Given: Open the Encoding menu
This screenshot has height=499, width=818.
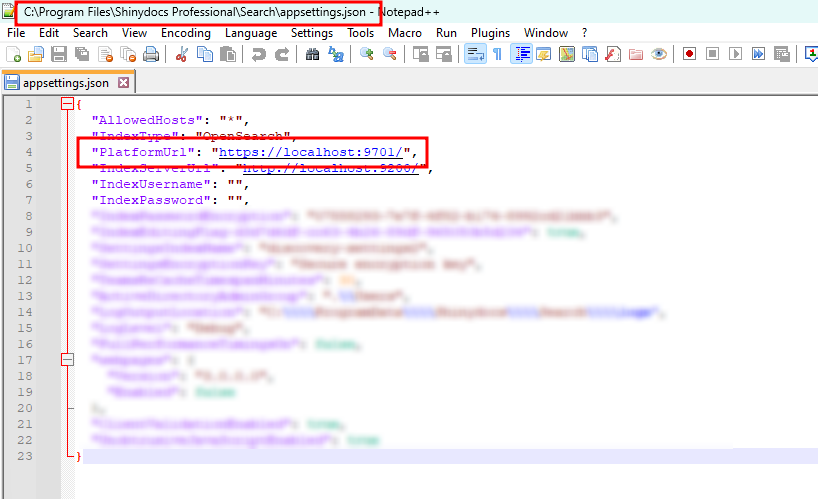Looking at the screenshot, I should point(186,33).
